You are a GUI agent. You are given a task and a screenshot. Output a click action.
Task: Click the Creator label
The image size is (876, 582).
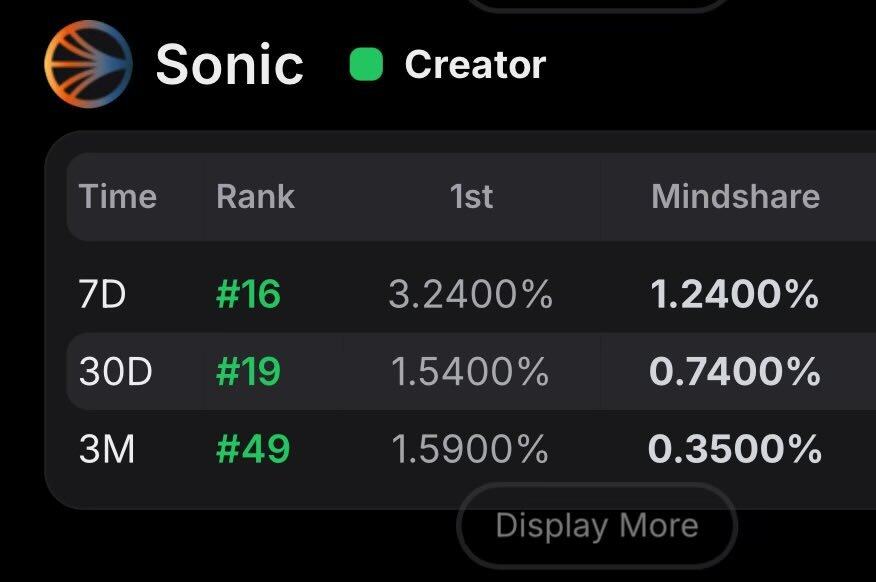tap(475, 65)
